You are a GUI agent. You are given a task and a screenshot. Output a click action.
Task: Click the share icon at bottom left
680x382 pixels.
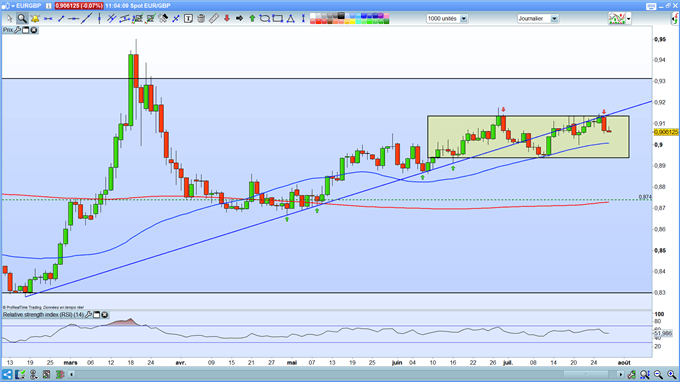coord(7,374)
